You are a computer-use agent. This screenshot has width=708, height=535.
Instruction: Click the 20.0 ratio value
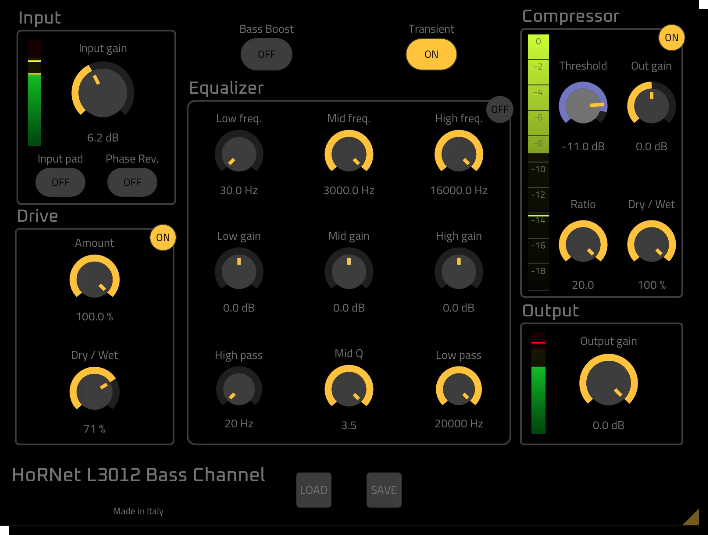[583, 285]
